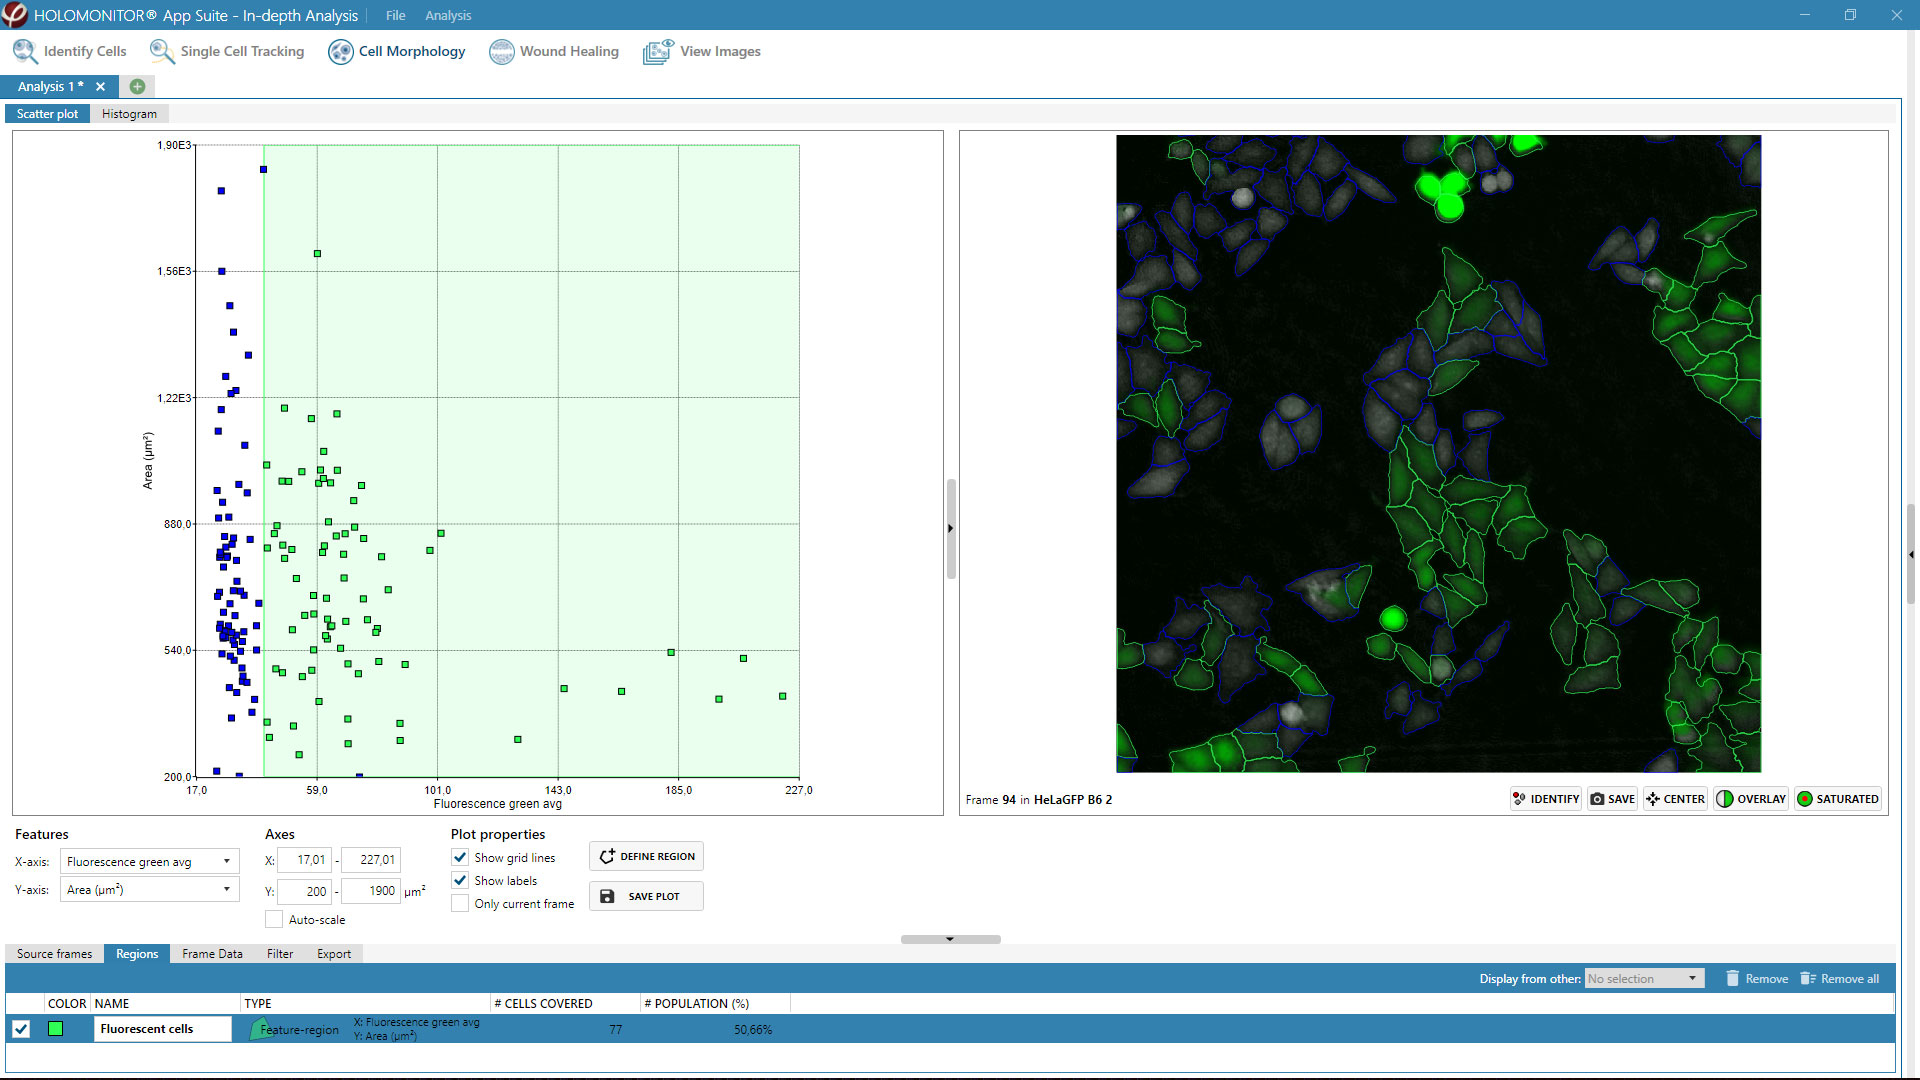Open the X-axis feature dropdown
1920x1080 pixels.
[228, 861]
